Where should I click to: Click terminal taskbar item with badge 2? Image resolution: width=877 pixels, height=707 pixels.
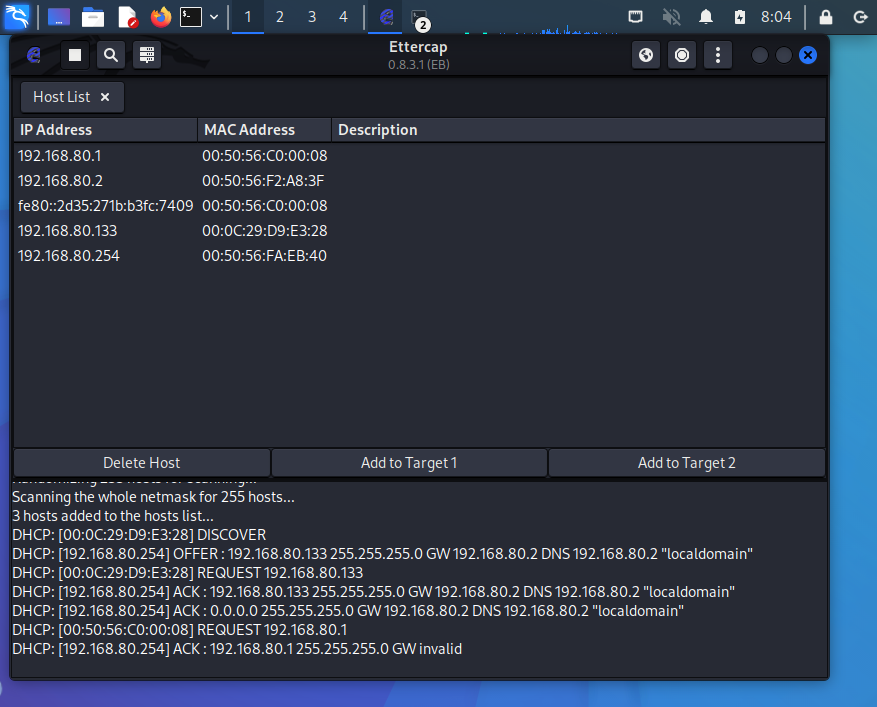point(419,18)
